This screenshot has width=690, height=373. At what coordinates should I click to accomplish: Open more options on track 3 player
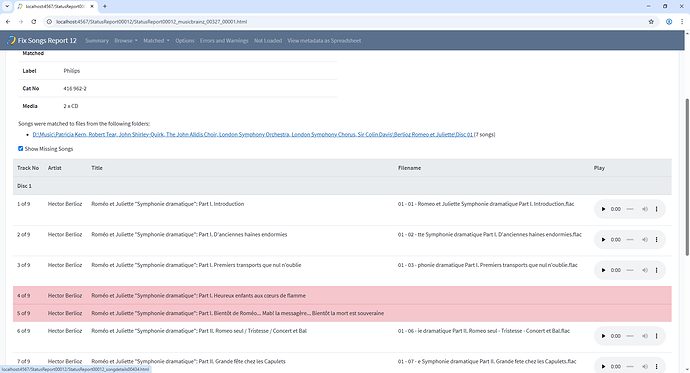tap(657, 271)
